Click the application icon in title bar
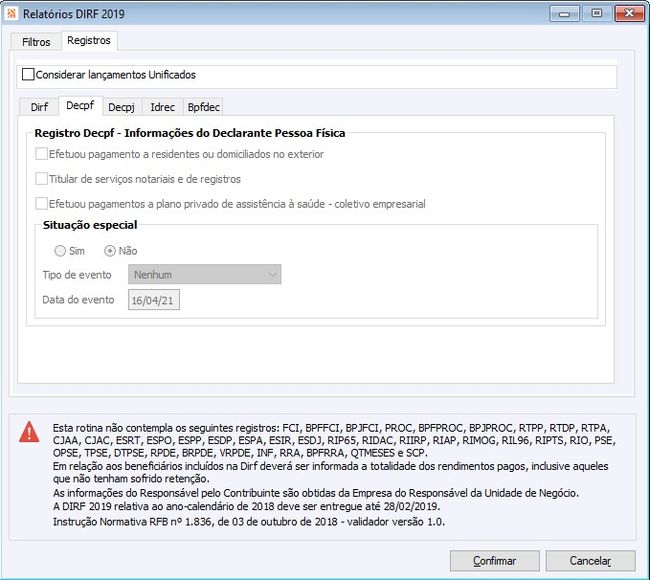Viewport: 650px width, 580px height. [11, 13]
